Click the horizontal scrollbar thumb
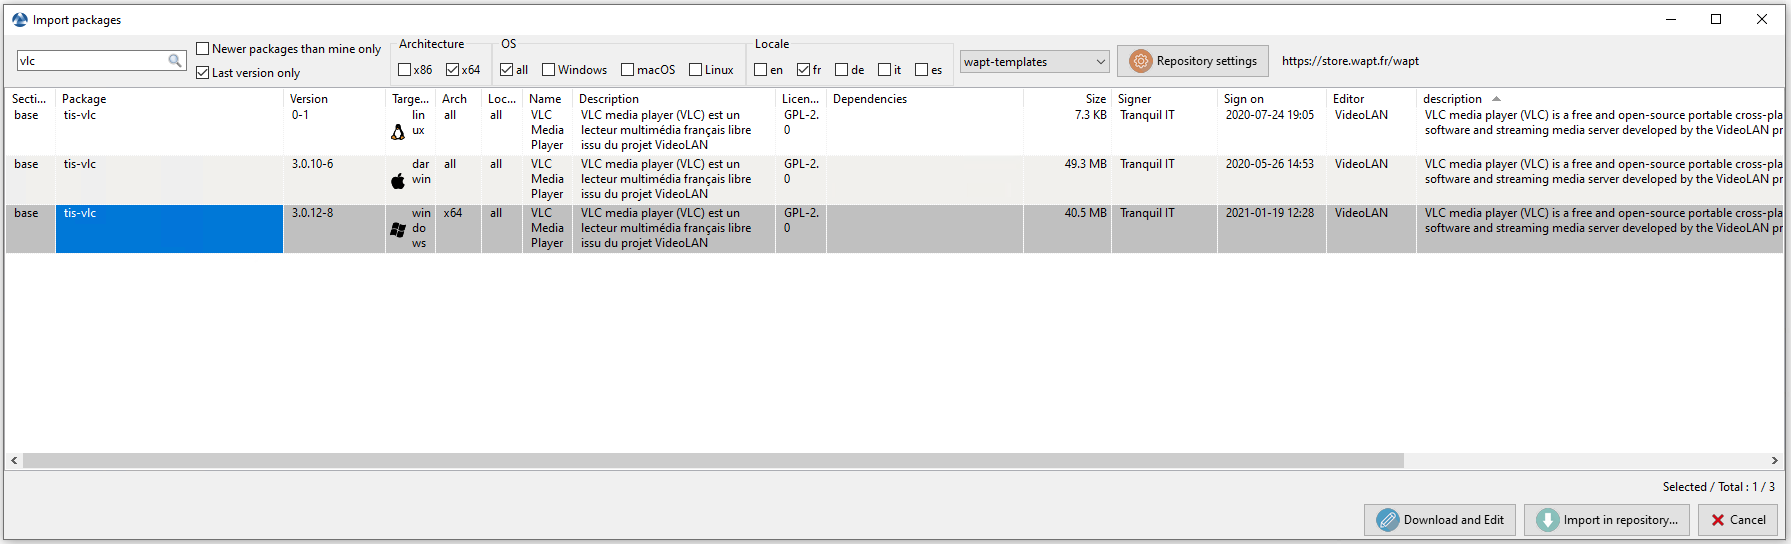1791x544 pixels. 713,461
